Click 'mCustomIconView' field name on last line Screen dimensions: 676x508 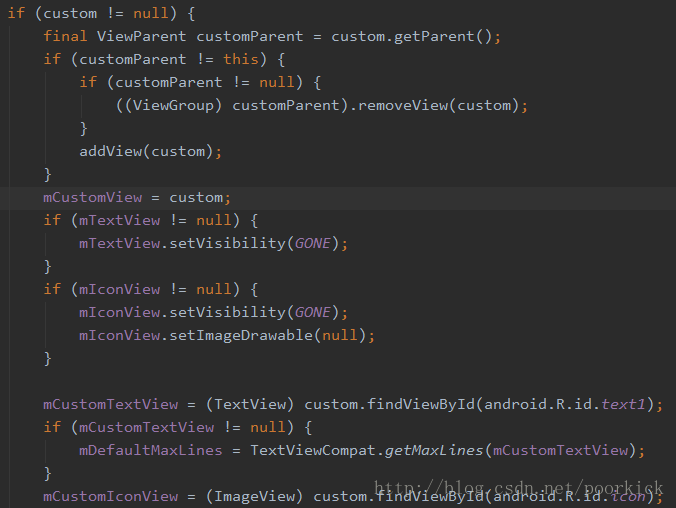coord(110,496)
